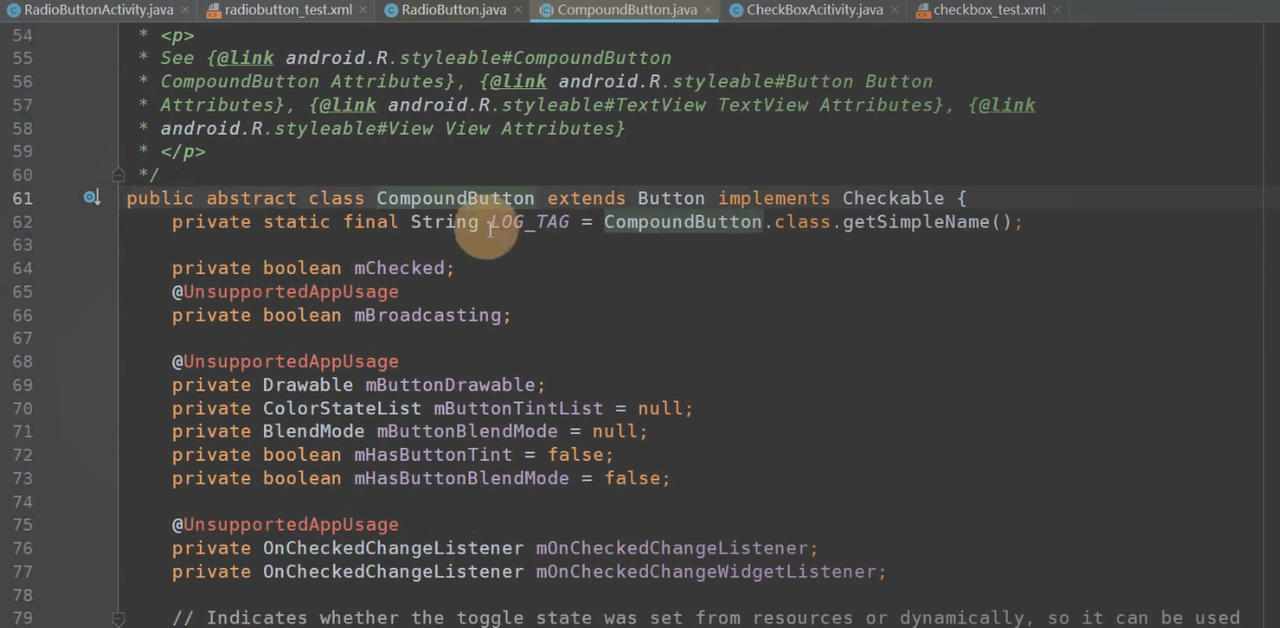Click the mChecked field declaration
The image size is (1280, 628).
[398, 268]
